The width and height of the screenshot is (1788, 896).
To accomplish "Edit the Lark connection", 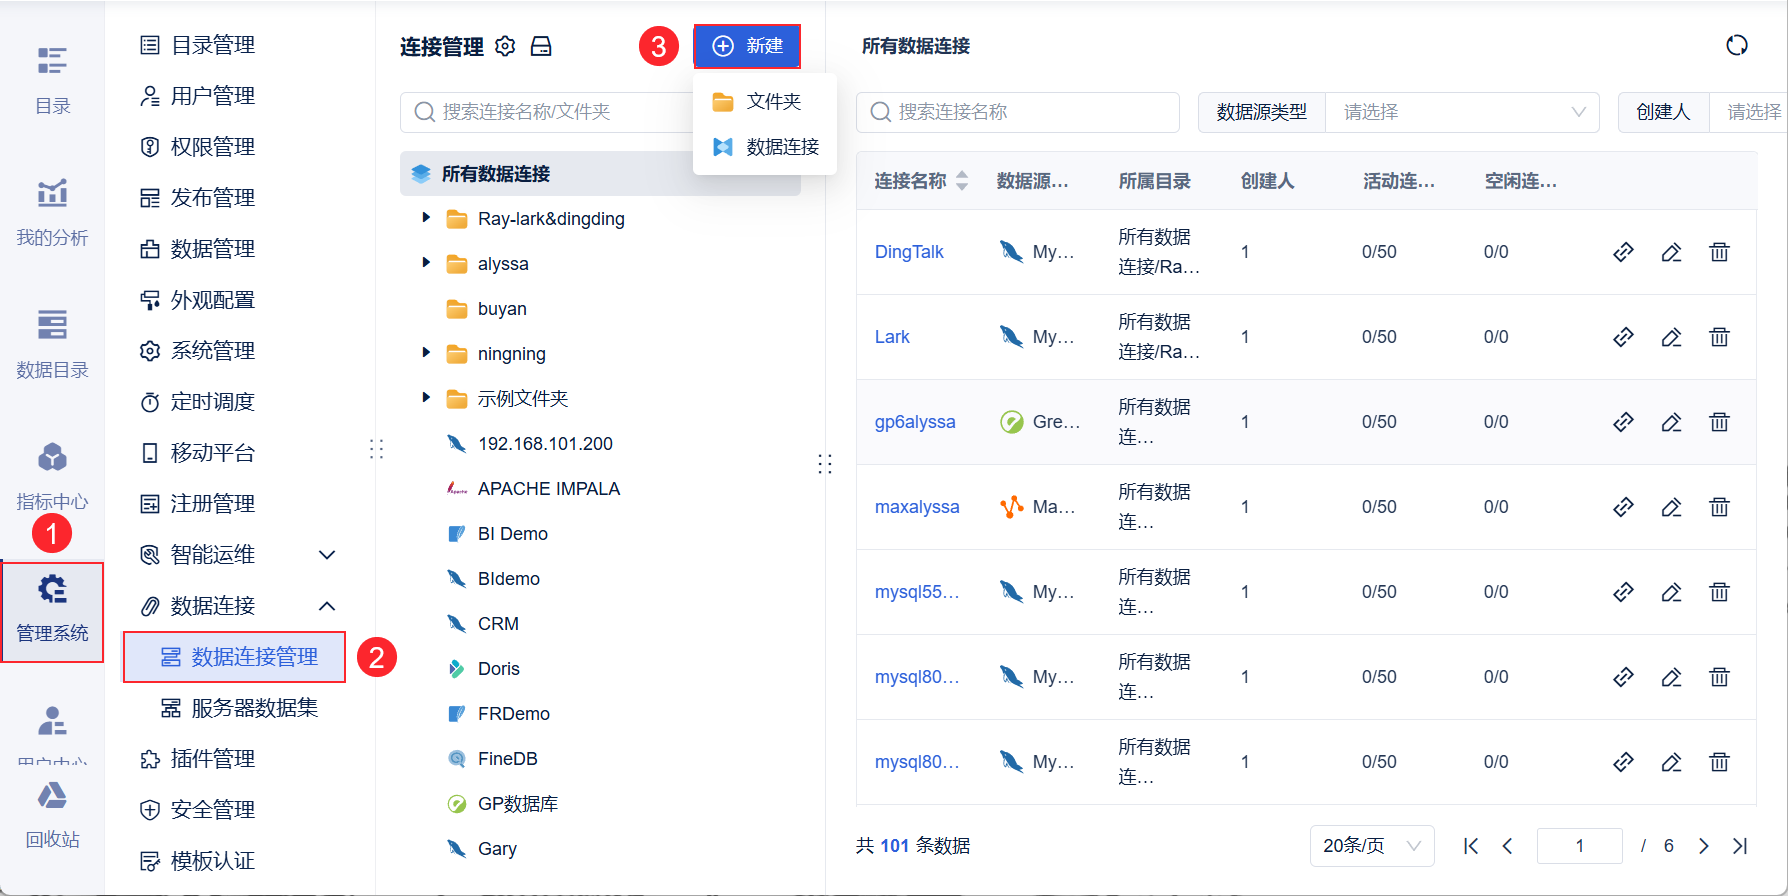I will pyautogui.click(x=1671, y=337).
